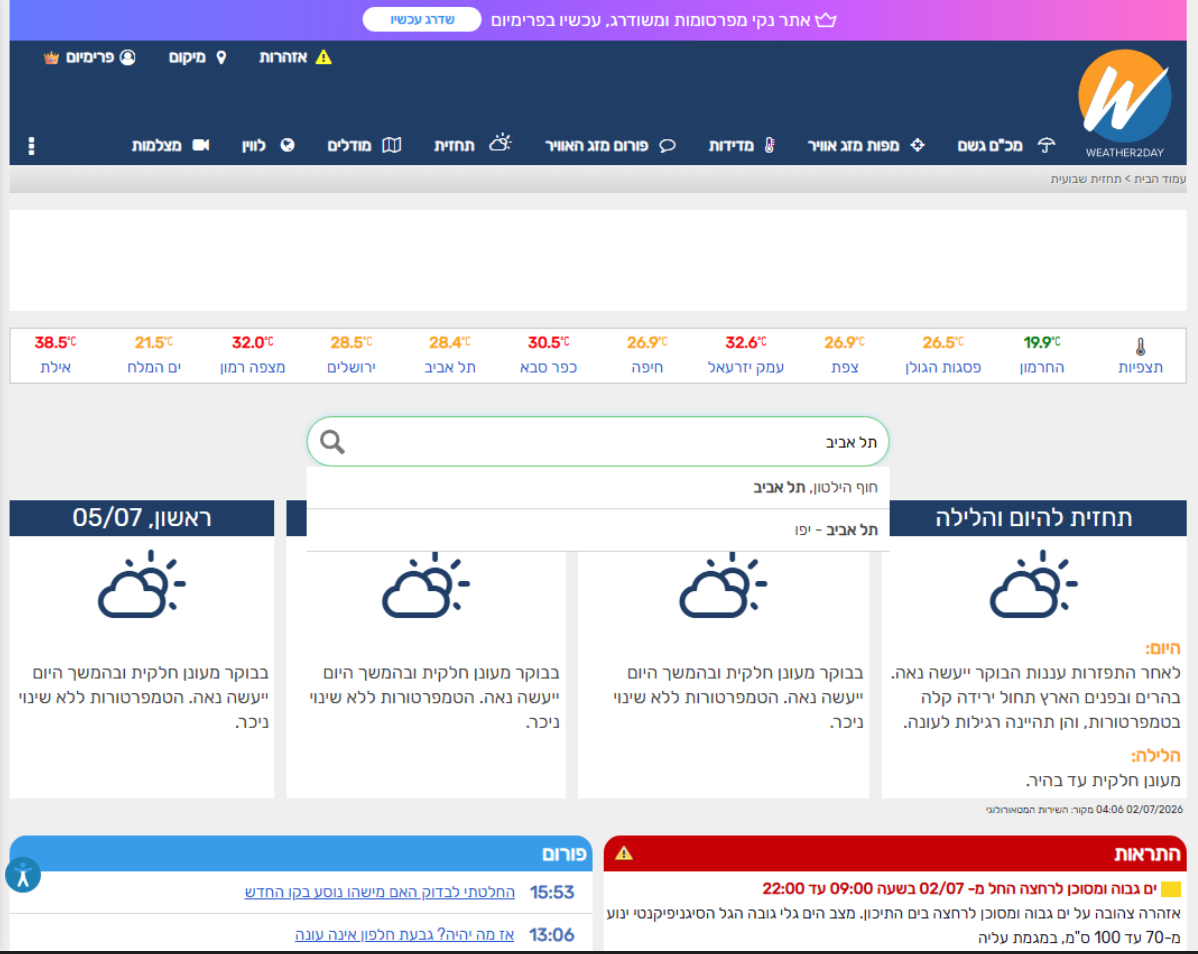This screenshot has width=1198, height=954.
Task: Click the ראשון 05/07 weather icon
Action: (141, 584)
